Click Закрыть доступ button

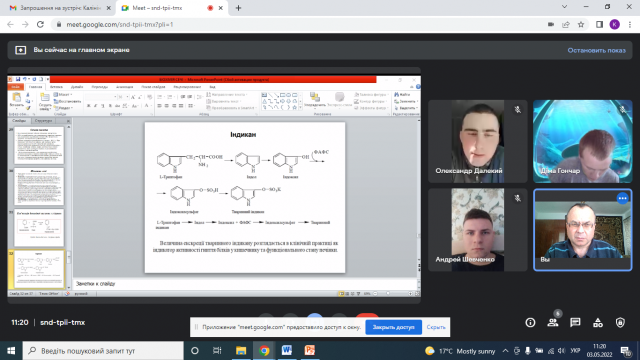click(393, 327)
